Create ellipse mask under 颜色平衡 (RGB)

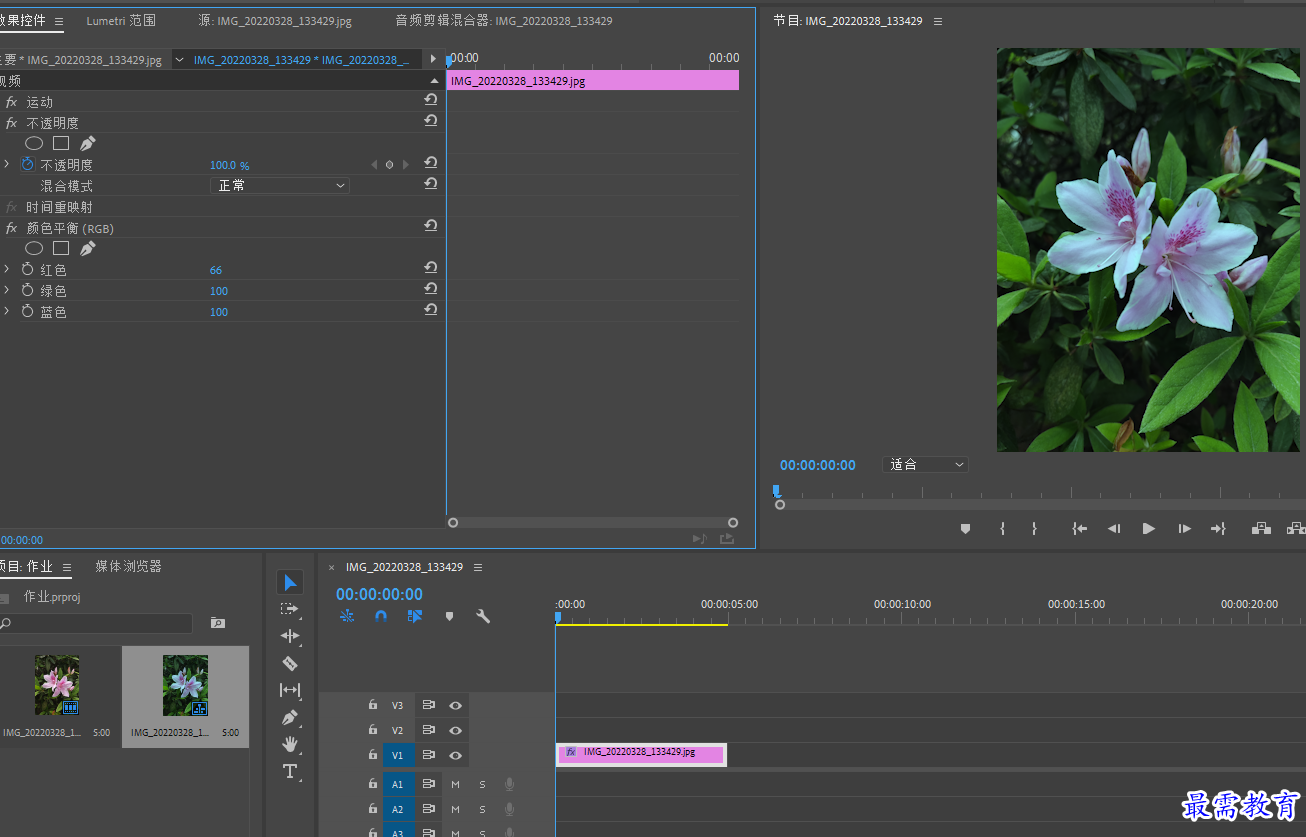tap(34, 249)
